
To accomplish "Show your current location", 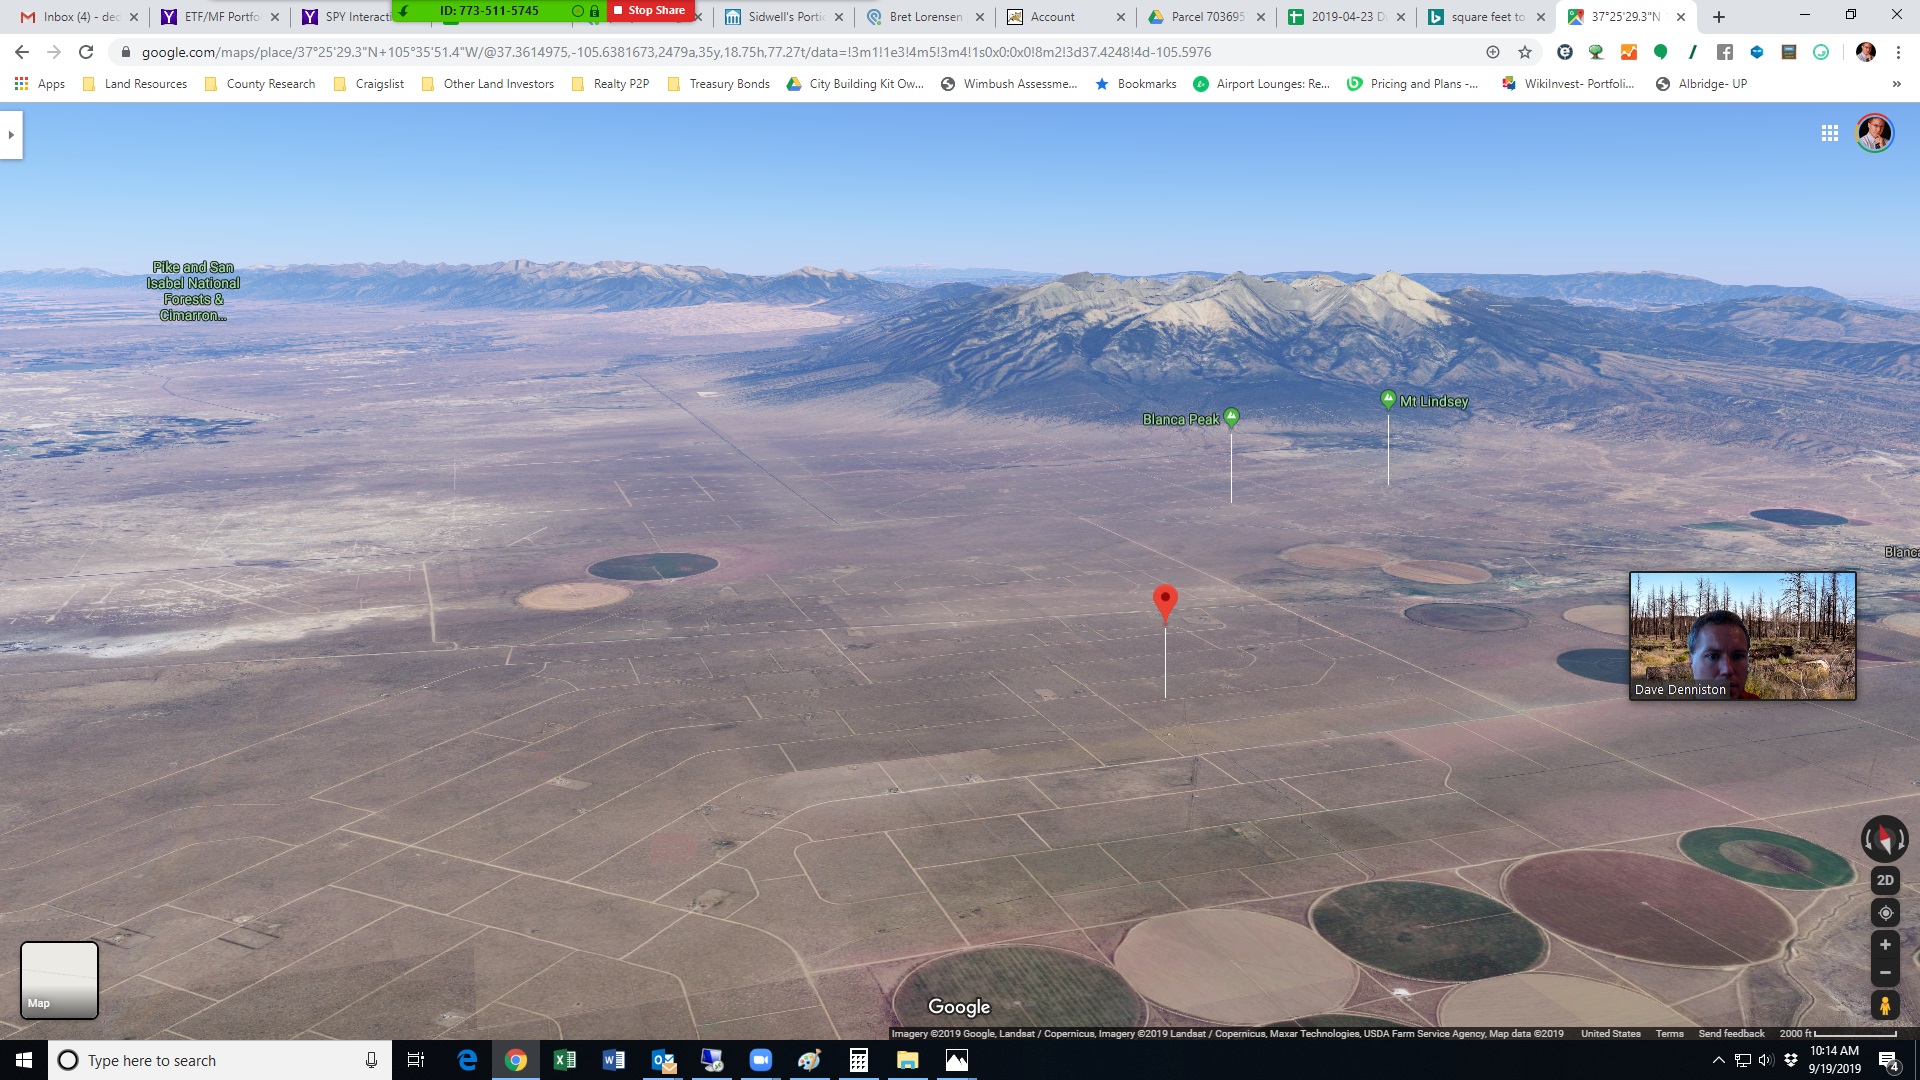I will pos(1885,913).
